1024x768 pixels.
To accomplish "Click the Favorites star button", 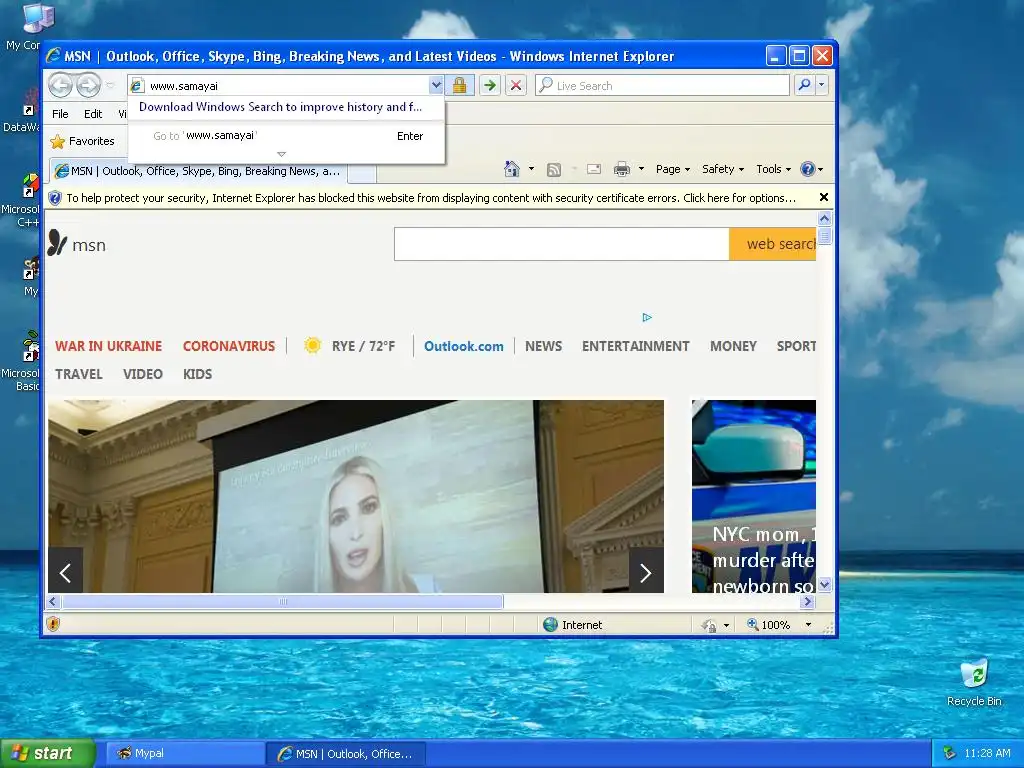I will [82, 141].
